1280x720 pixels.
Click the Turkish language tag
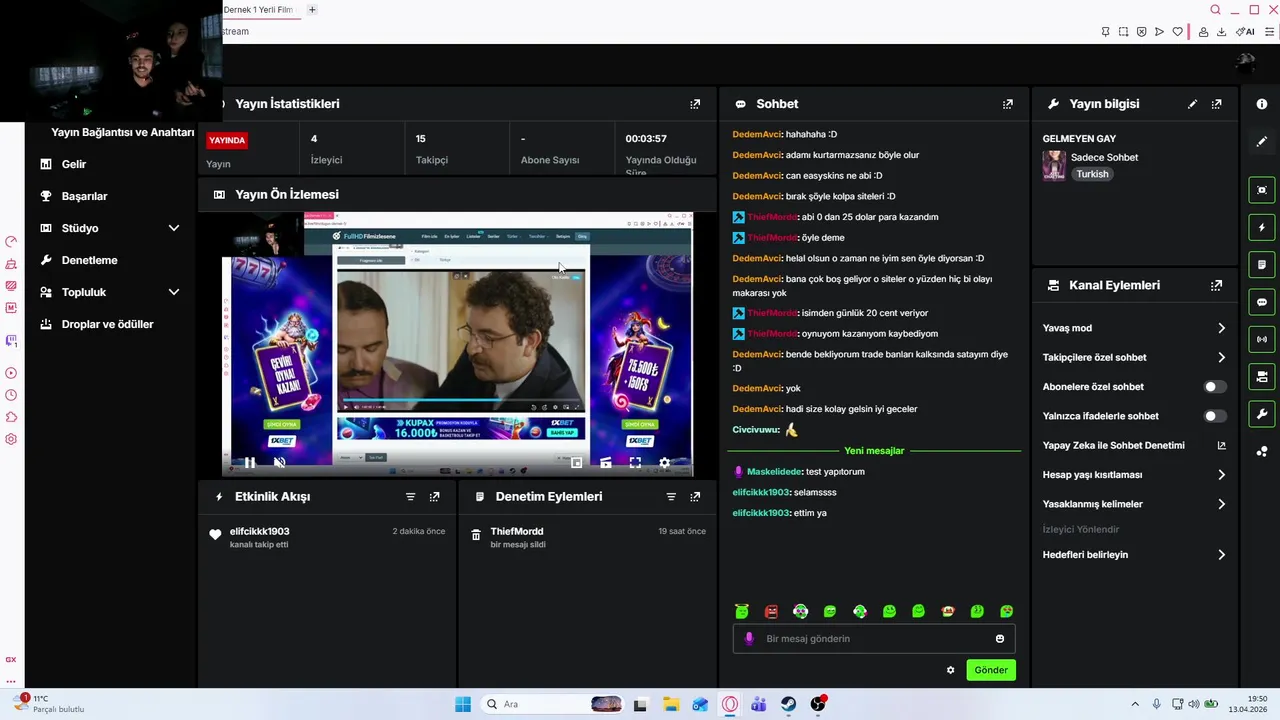click(x=1092, y=174)
